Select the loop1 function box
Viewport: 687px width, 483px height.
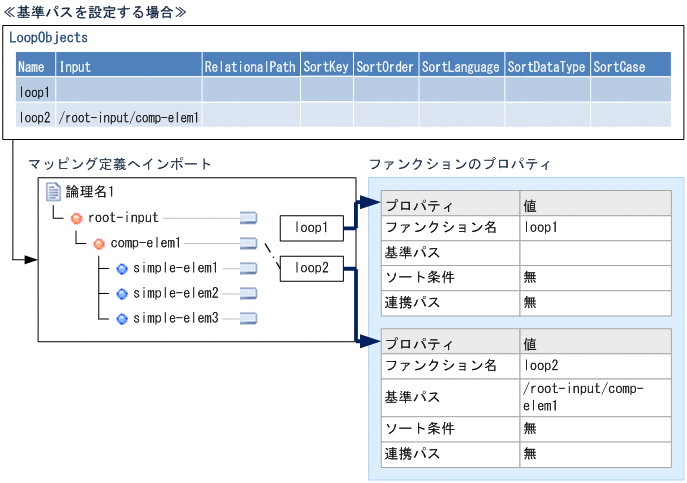[311, 228]
